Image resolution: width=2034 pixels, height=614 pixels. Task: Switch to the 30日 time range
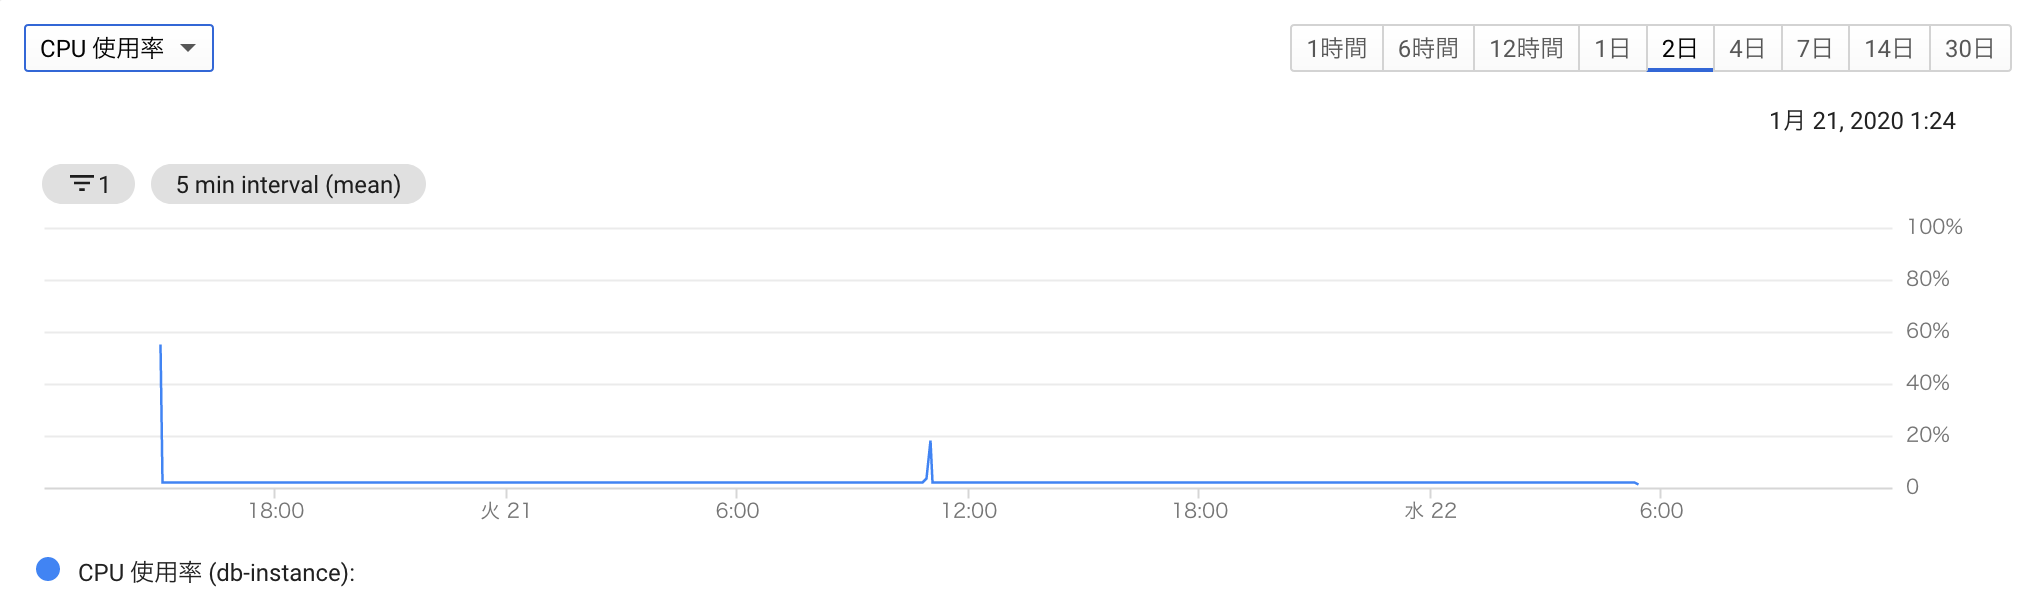[x=1969, y=48]
